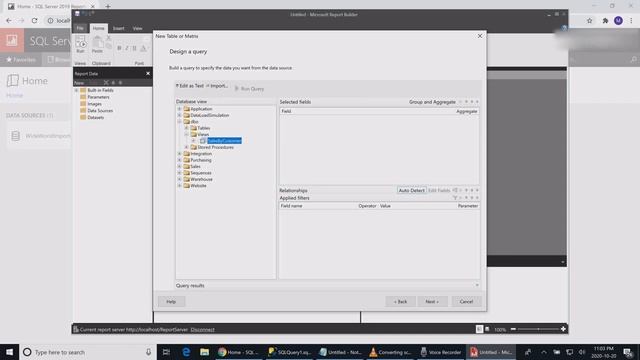Screen dimensions: 640x360
Task: Expand the DataLoadSimulation schema node
Action: [x=179, y=116]
